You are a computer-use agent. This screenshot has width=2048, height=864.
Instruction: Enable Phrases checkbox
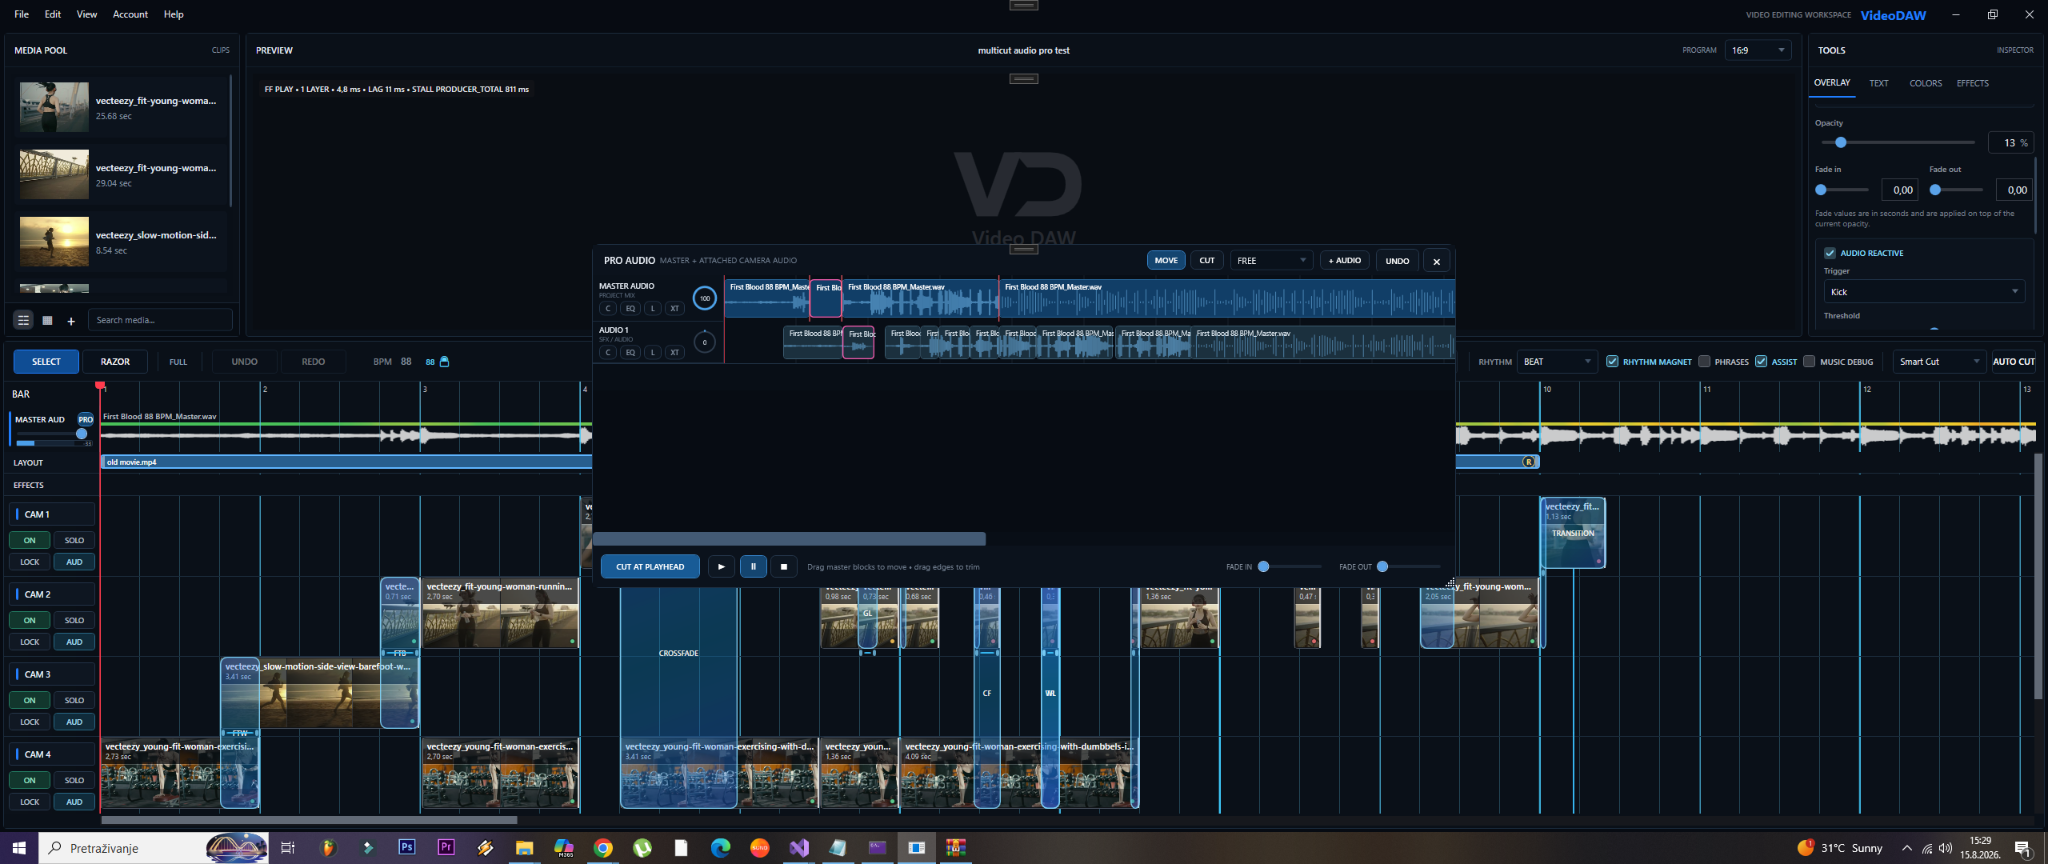(1704, 361)
